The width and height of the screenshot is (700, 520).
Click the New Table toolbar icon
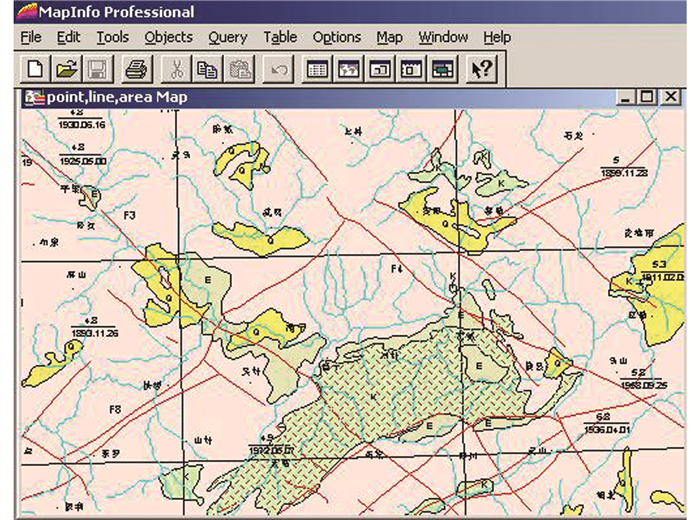36,69
